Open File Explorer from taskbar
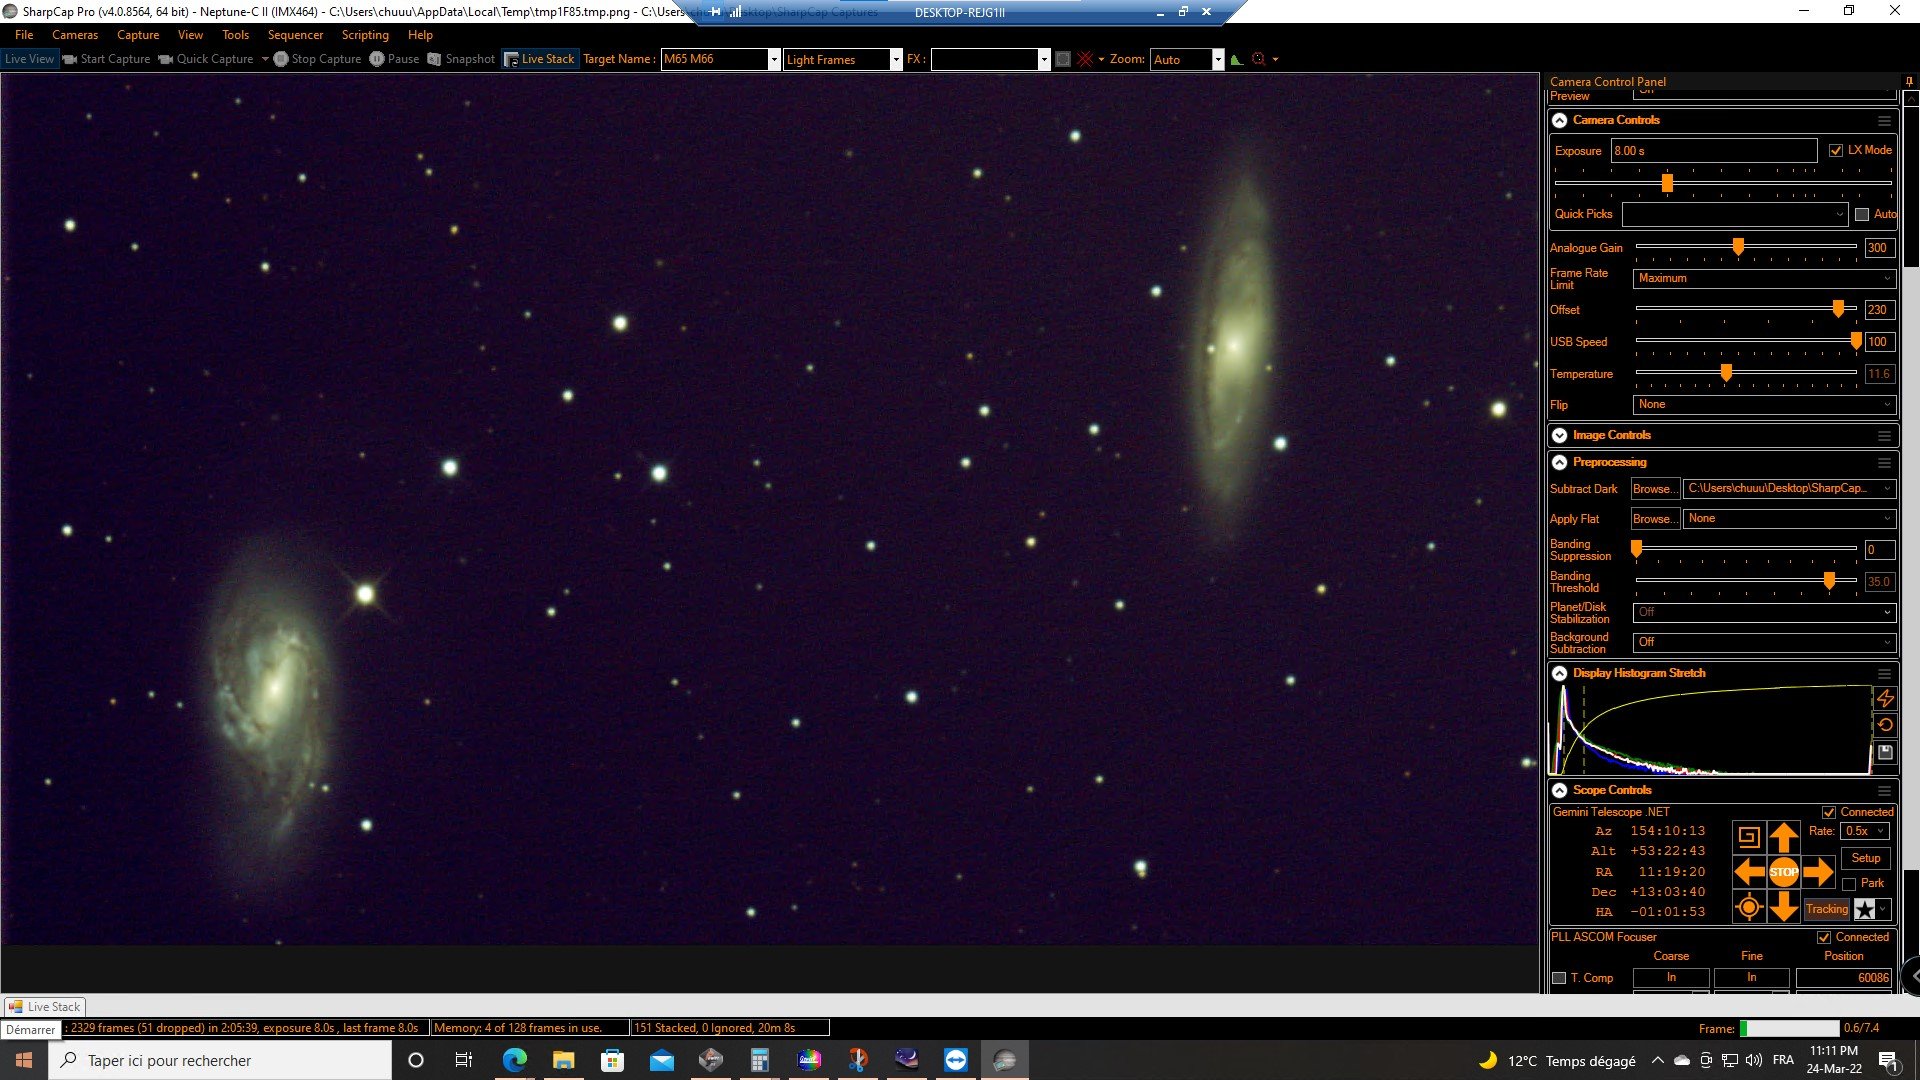Screen dimensions: 1920x1080 (x=564, y=1060)
